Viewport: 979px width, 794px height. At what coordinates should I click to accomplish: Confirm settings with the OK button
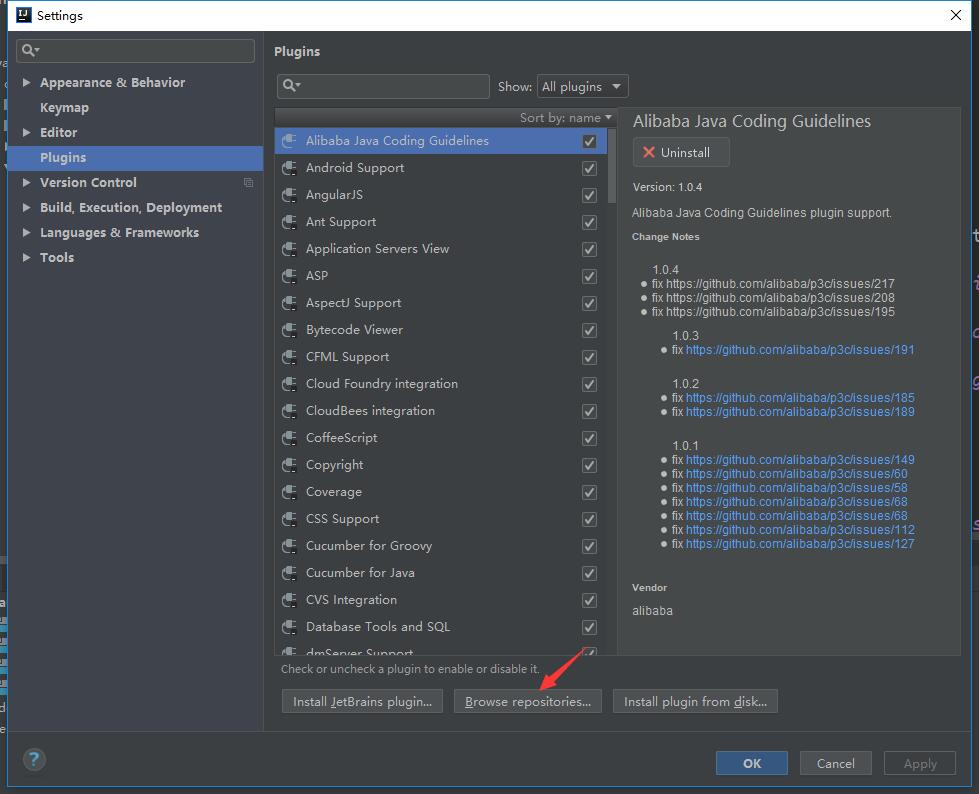click(752, 763)
